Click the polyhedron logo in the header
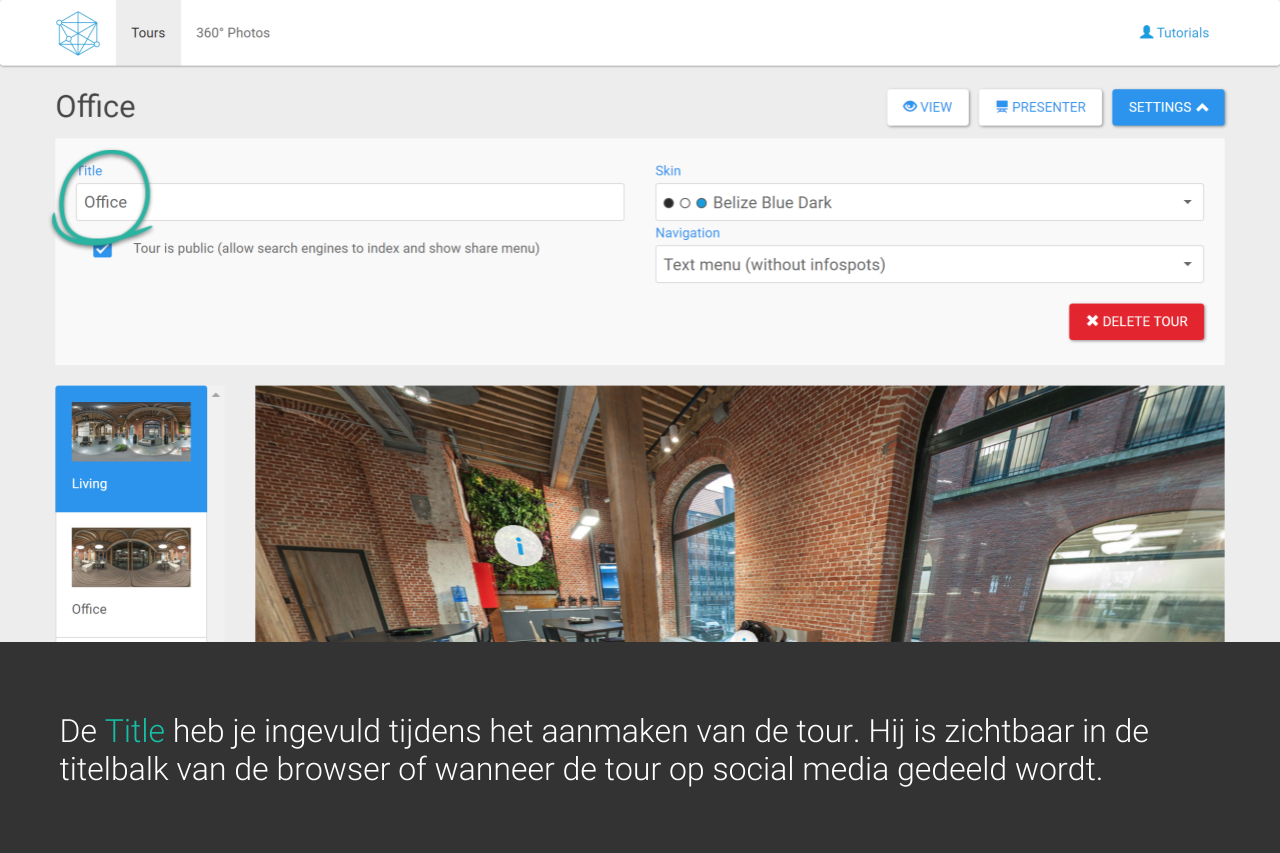Viewport: 1280px width, 853px height. 78,33
